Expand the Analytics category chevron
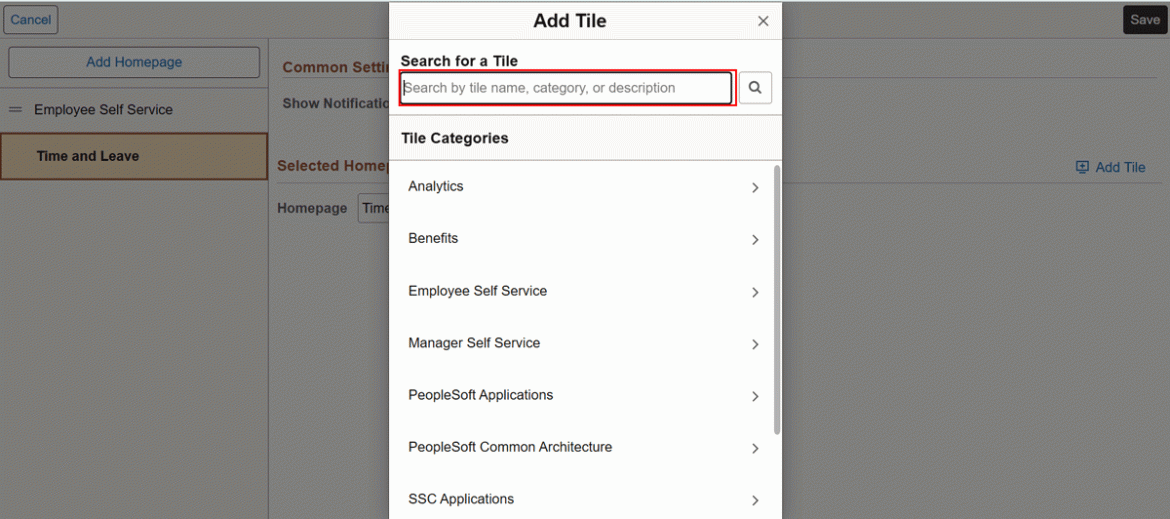The image size is (1170, 519). [755, 188]
